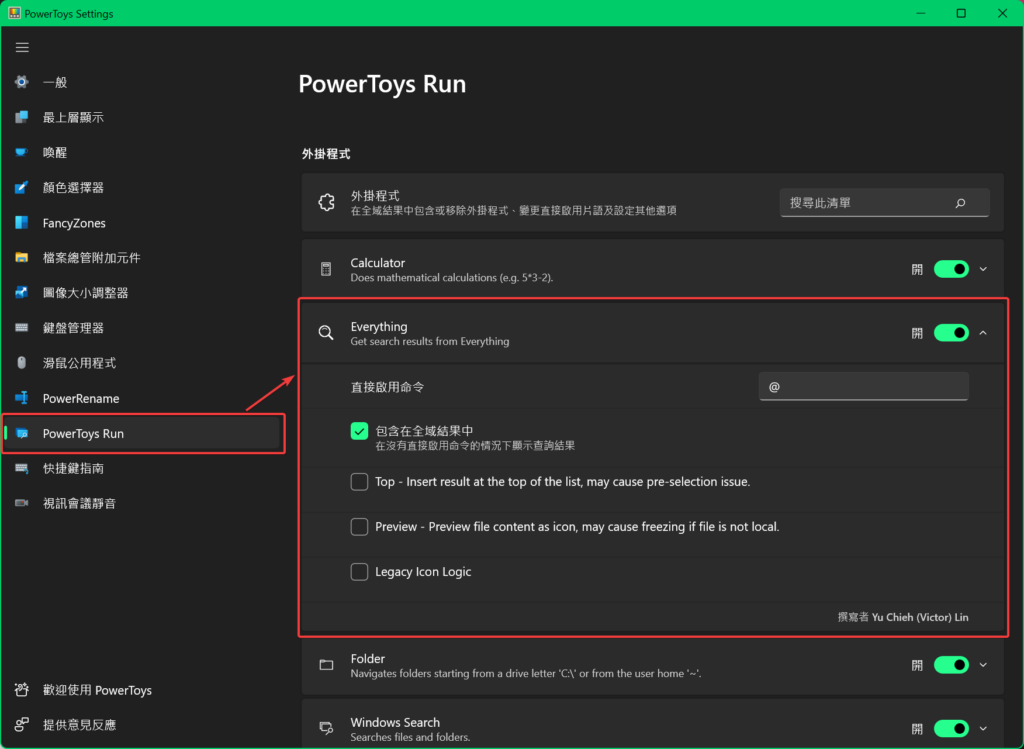Collapse the Everything plugin section

point(983,333)
